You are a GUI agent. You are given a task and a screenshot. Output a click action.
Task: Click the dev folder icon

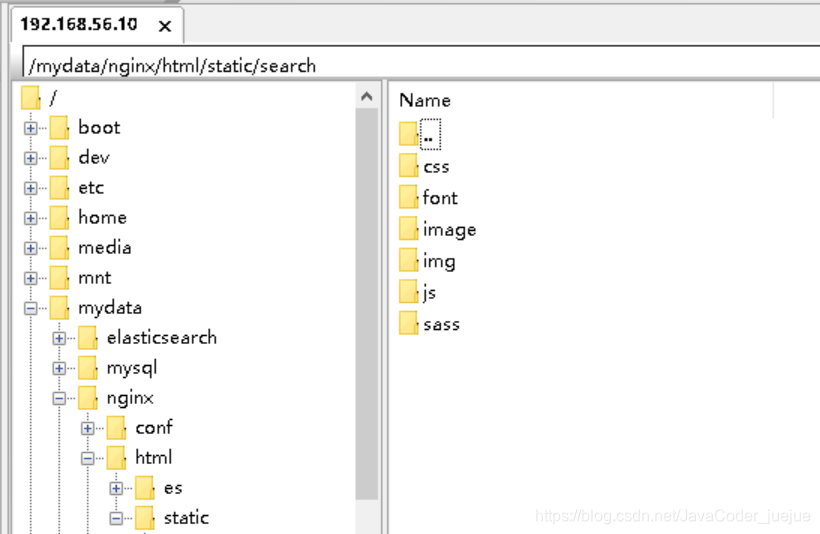59,158
